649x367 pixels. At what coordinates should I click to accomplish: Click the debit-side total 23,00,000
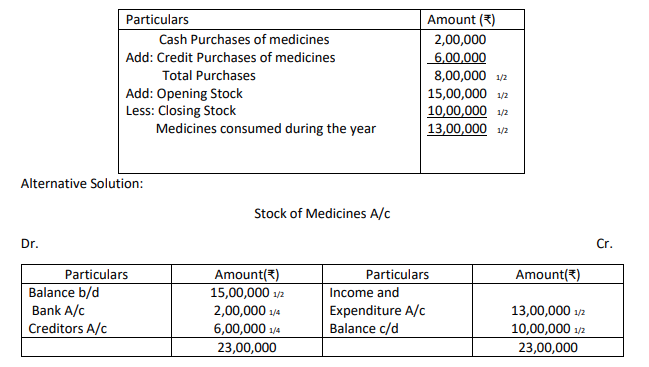click(247, 348)
